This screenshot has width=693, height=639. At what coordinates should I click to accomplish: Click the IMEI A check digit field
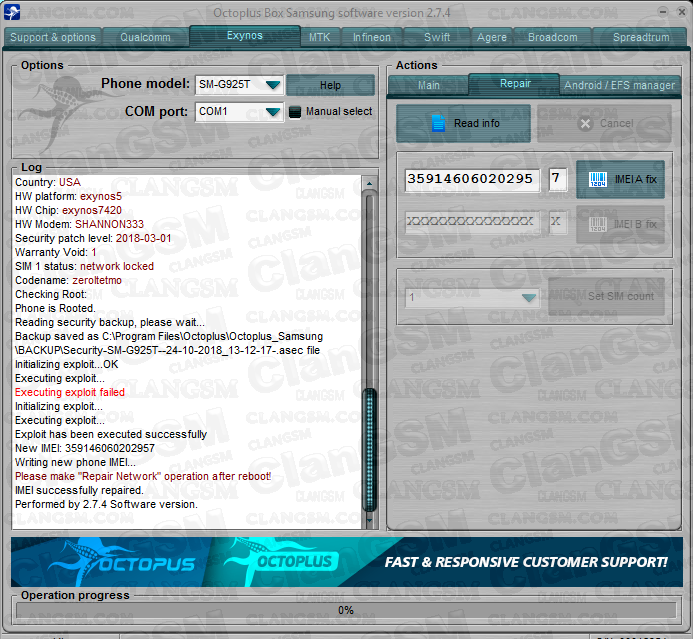558,179
